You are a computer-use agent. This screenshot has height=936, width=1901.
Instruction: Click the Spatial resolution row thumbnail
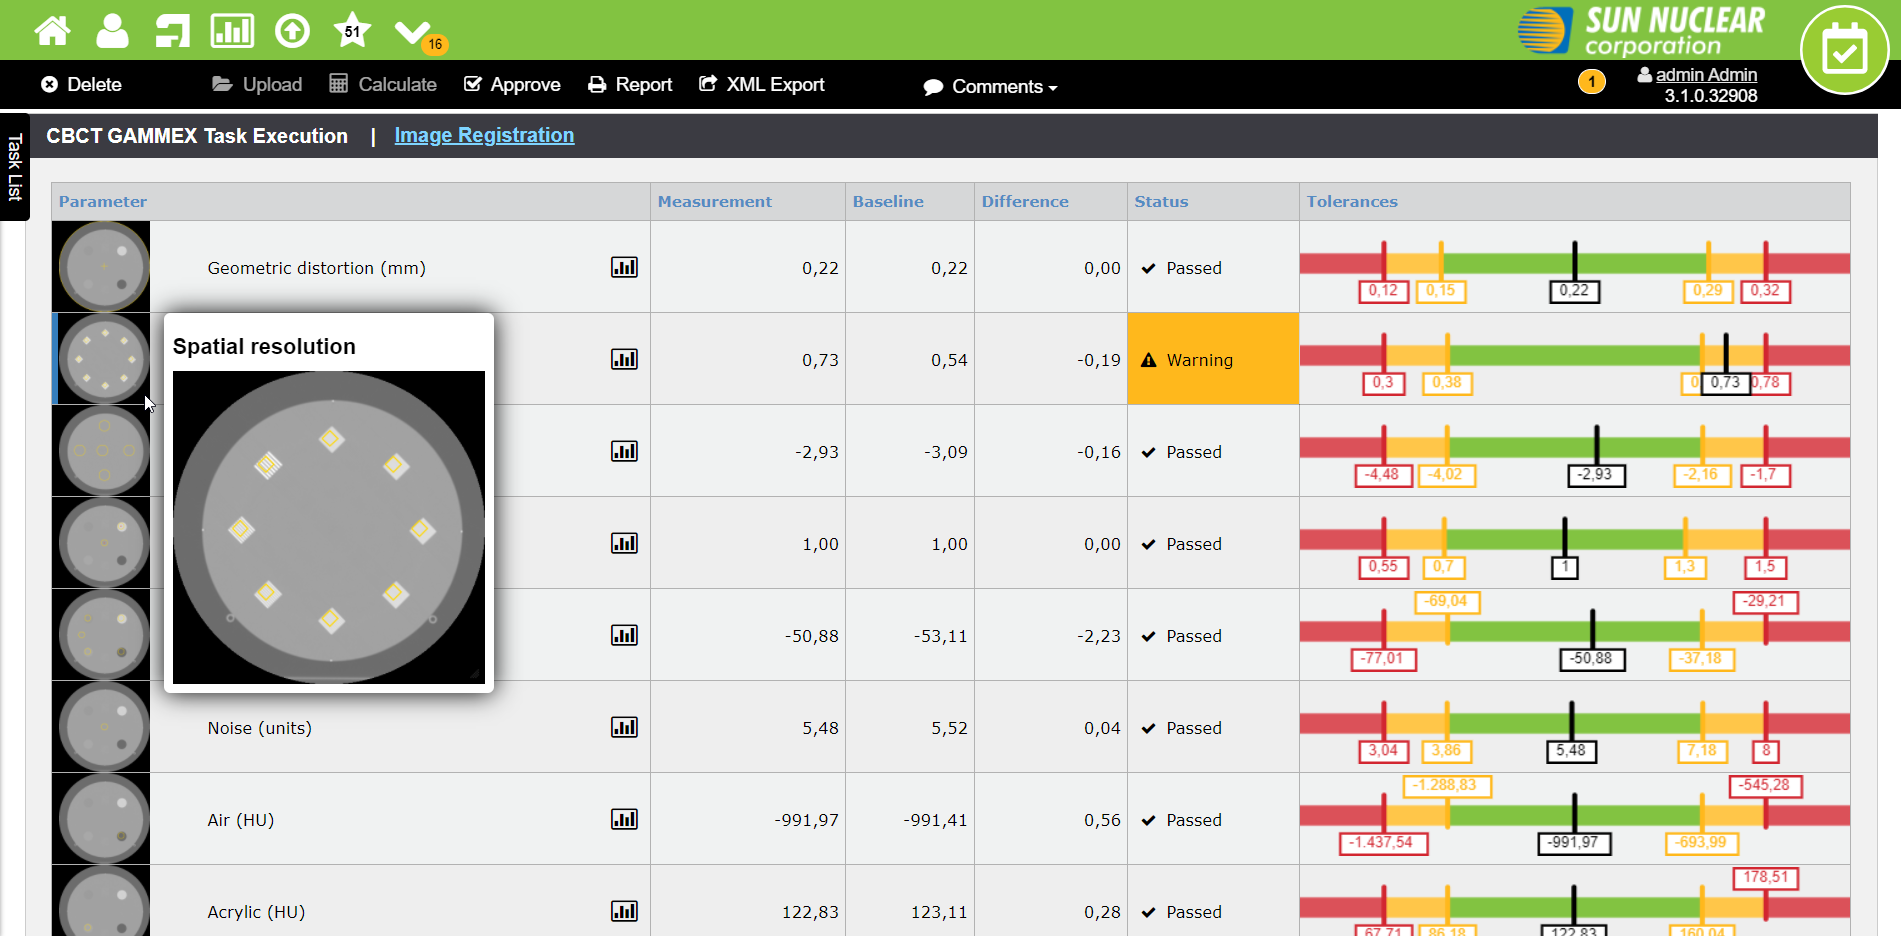pyautogui.click(x=102, y=359)
